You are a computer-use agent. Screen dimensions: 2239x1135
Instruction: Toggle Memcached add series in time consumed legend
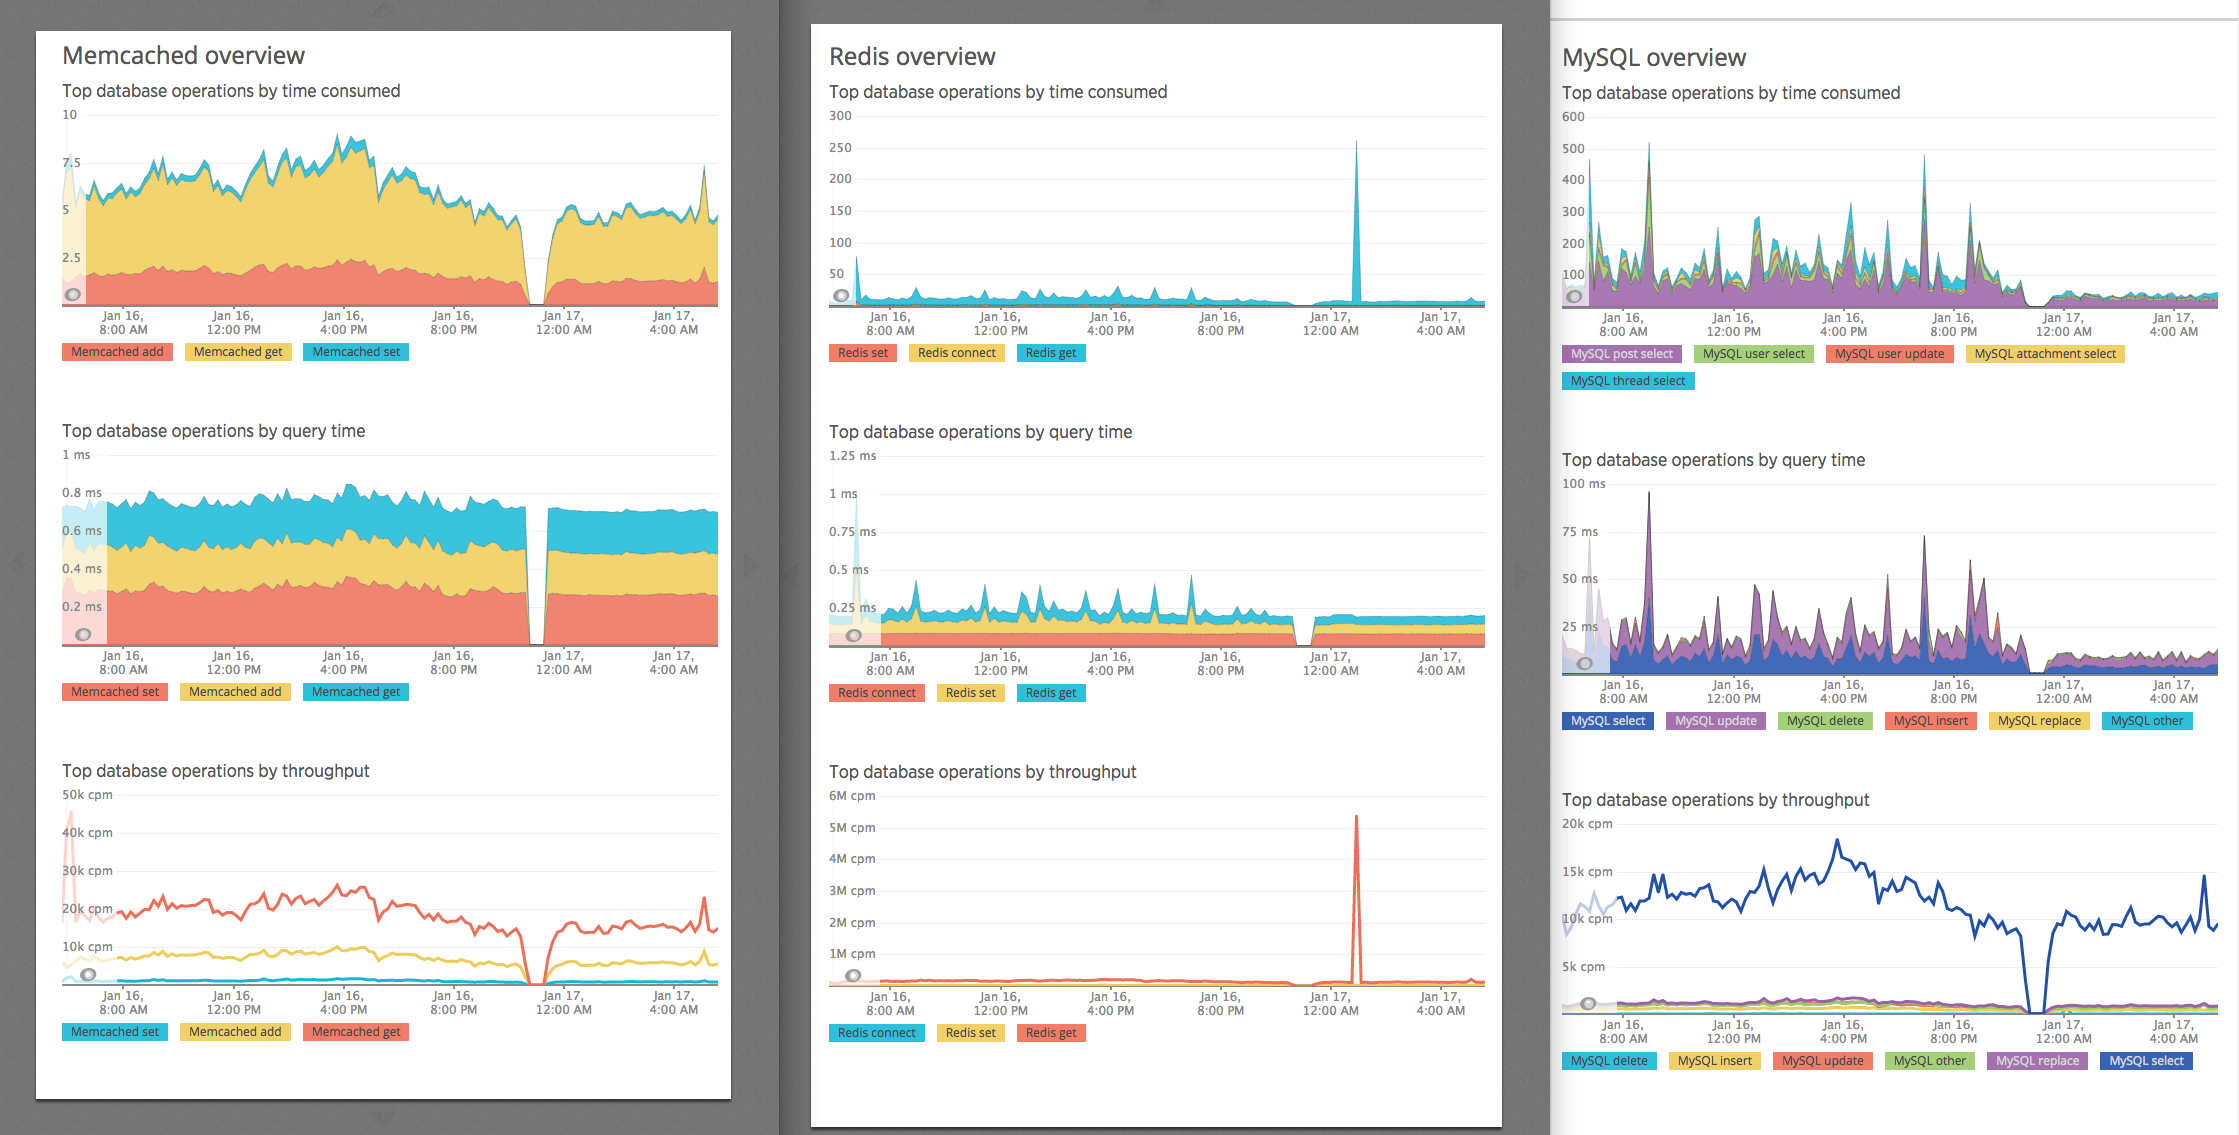117,352
